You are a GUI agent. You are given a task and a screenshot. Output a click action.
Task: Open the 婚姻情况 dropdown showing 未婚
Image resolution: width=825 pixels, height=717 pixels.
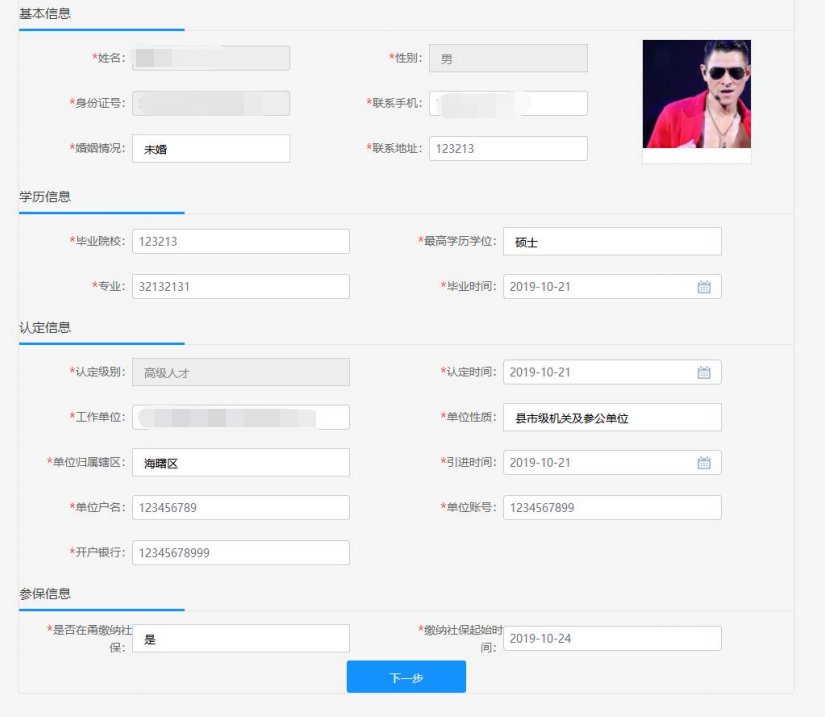(211, 149)
